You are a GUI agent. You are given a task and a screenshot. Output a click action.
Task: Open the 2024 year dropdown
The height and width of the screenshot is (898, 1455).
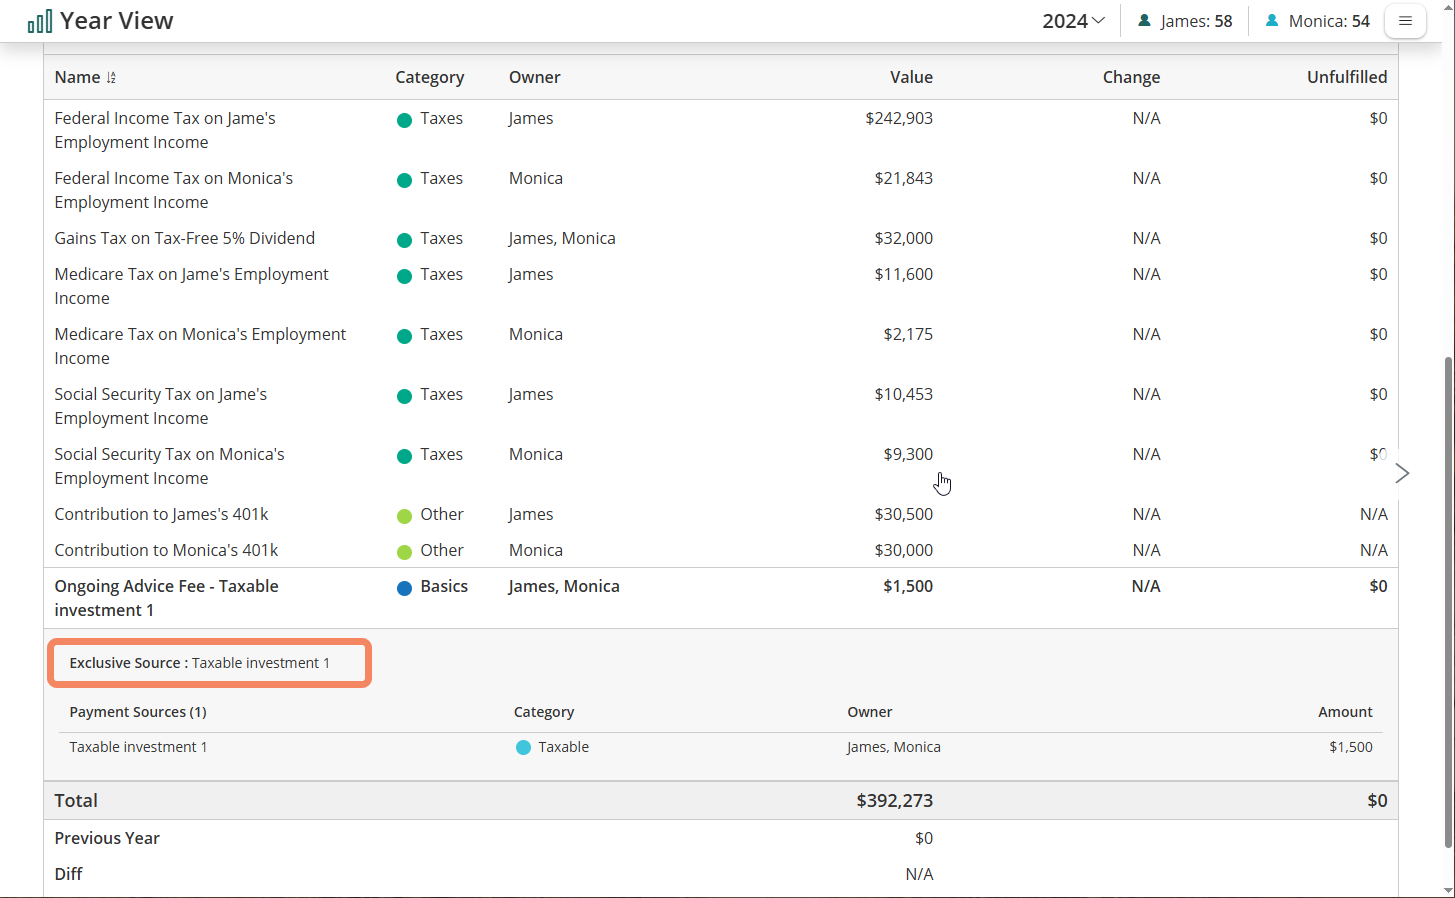(1073, 21)
